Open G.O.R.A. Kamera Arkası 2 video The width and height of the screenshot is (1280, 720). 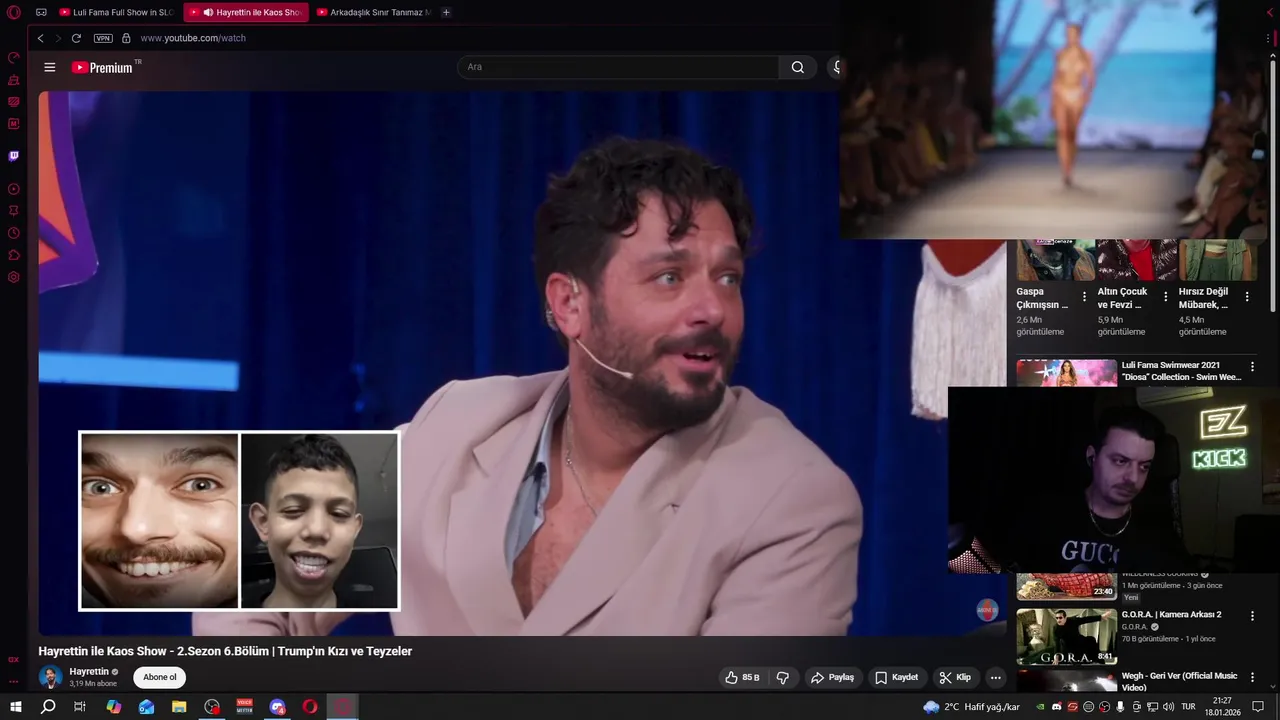point(1171,614)
